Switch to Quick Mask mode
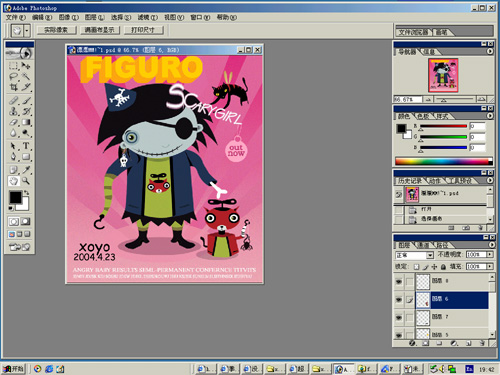Viewport: 500px width, 375px height. 26,221
